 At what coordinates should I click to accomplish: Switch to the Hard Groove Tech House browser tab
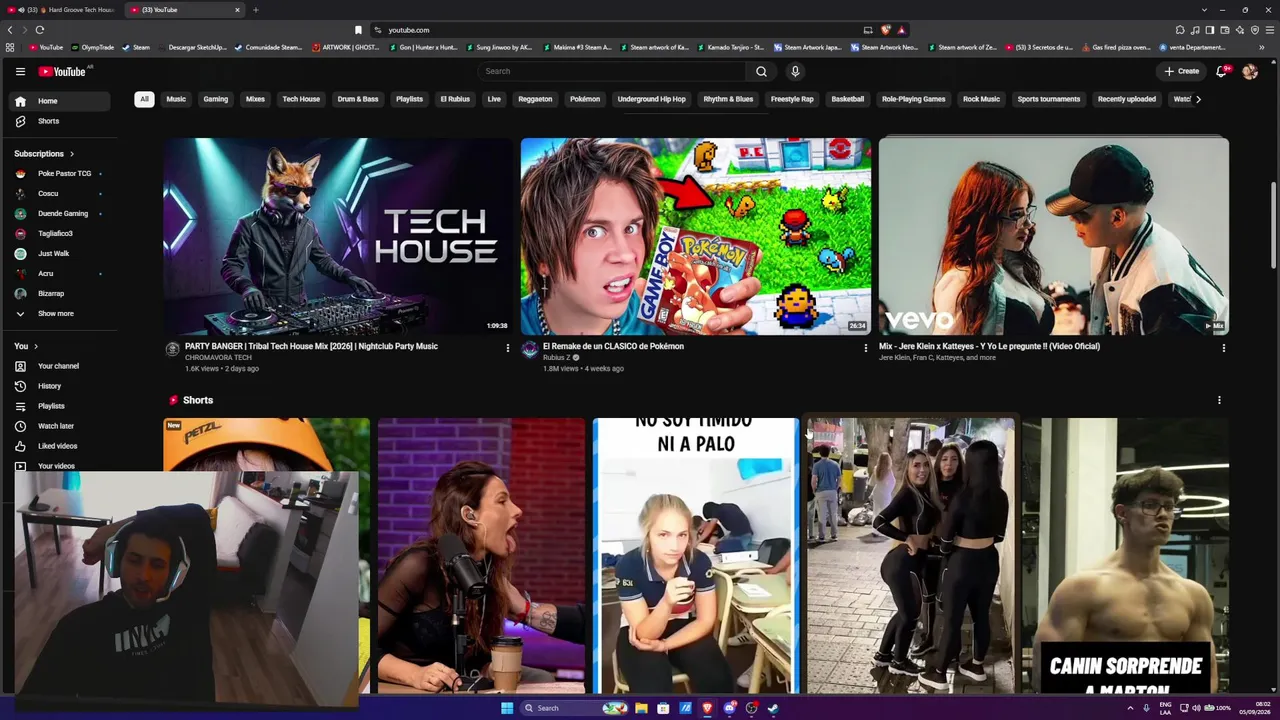point(62,10)
